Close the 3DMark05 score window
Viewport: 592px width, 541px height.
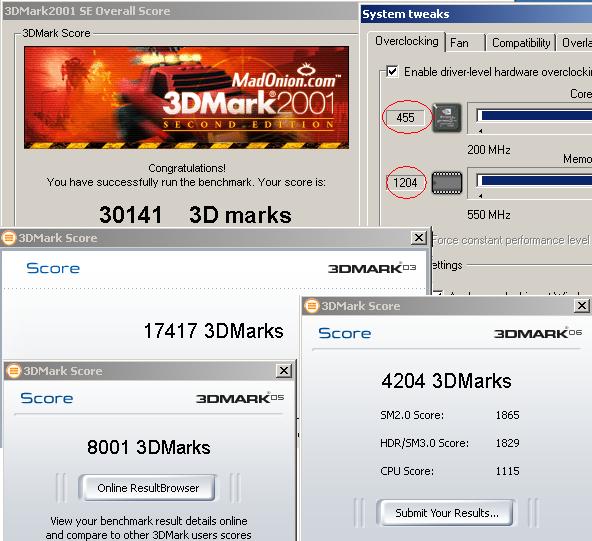[x=284, y=371]
